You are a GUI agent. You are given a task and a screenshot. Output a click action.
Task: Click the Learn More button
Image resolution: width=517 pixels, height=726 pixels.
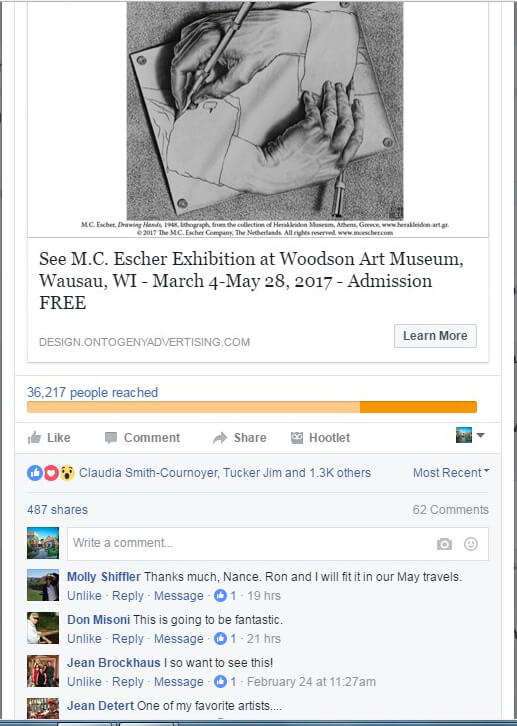pyautogui.click(x=435, y=336)
